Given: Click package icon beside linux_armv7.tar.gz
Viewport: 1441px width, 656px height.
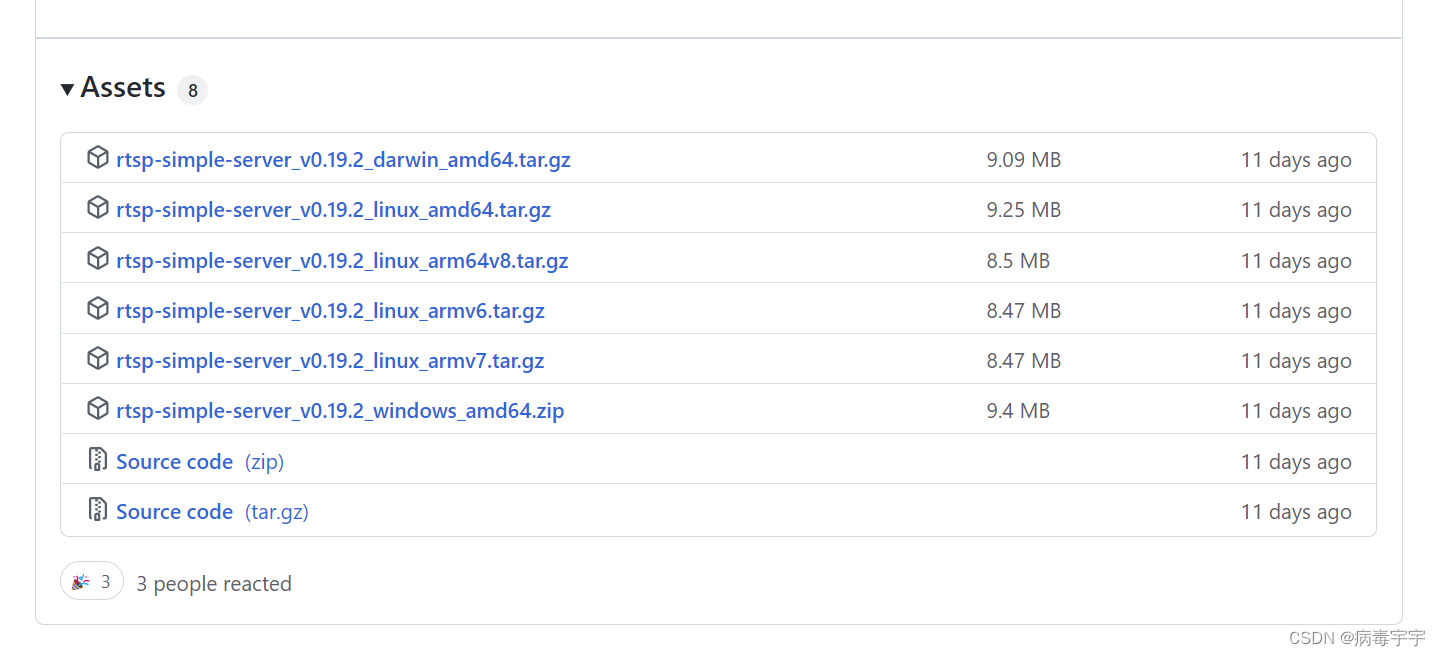Looking at the screenshot, I should tap(97, 359).
